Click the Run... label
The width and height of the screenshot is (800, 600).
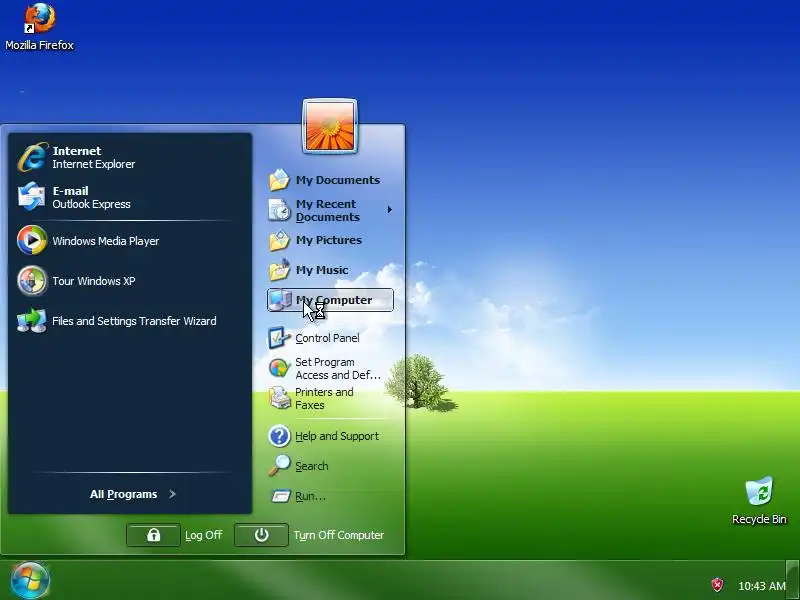click(310, 496)
